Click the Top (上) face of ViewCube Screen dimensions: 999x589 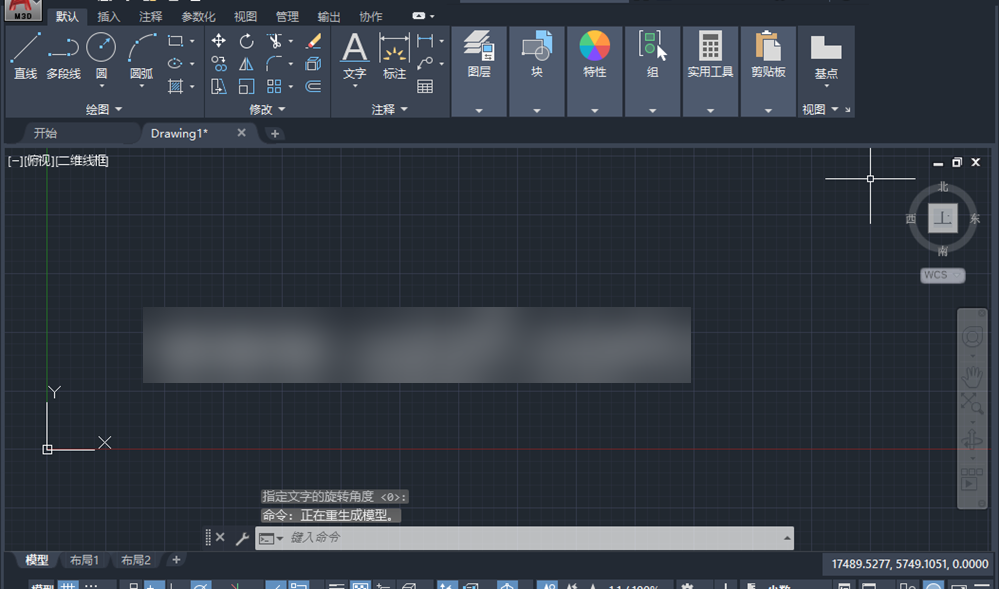coord(943,218)
